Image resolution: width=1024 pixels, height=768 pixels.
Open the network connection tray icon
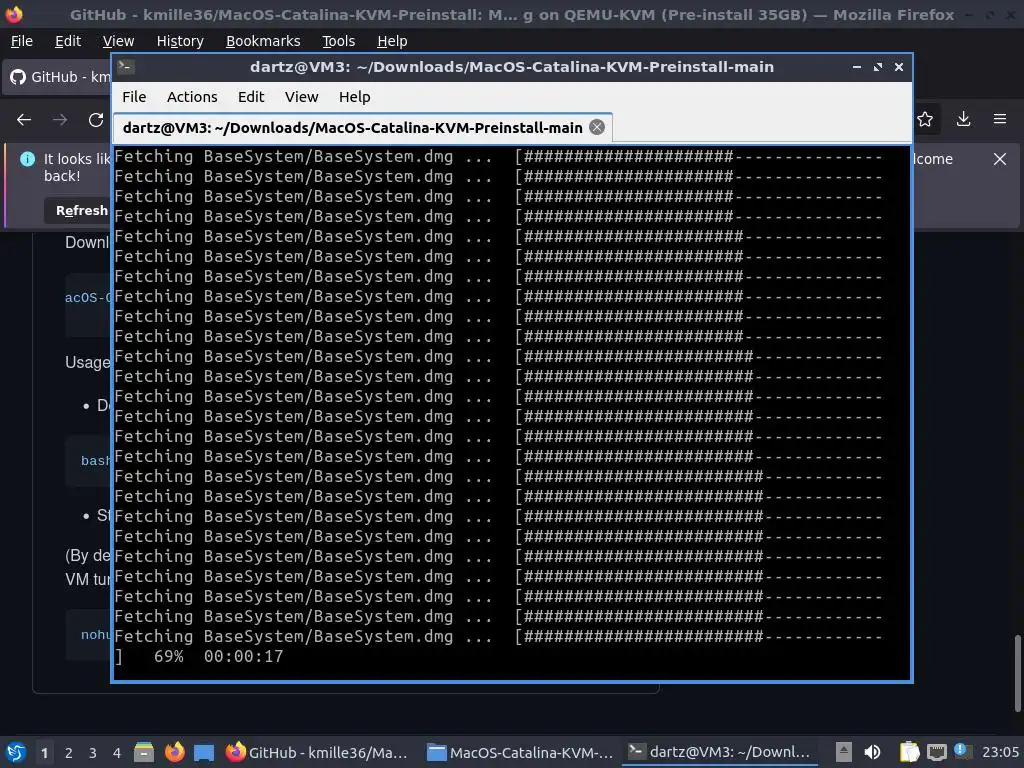click(x=936, y=752)
